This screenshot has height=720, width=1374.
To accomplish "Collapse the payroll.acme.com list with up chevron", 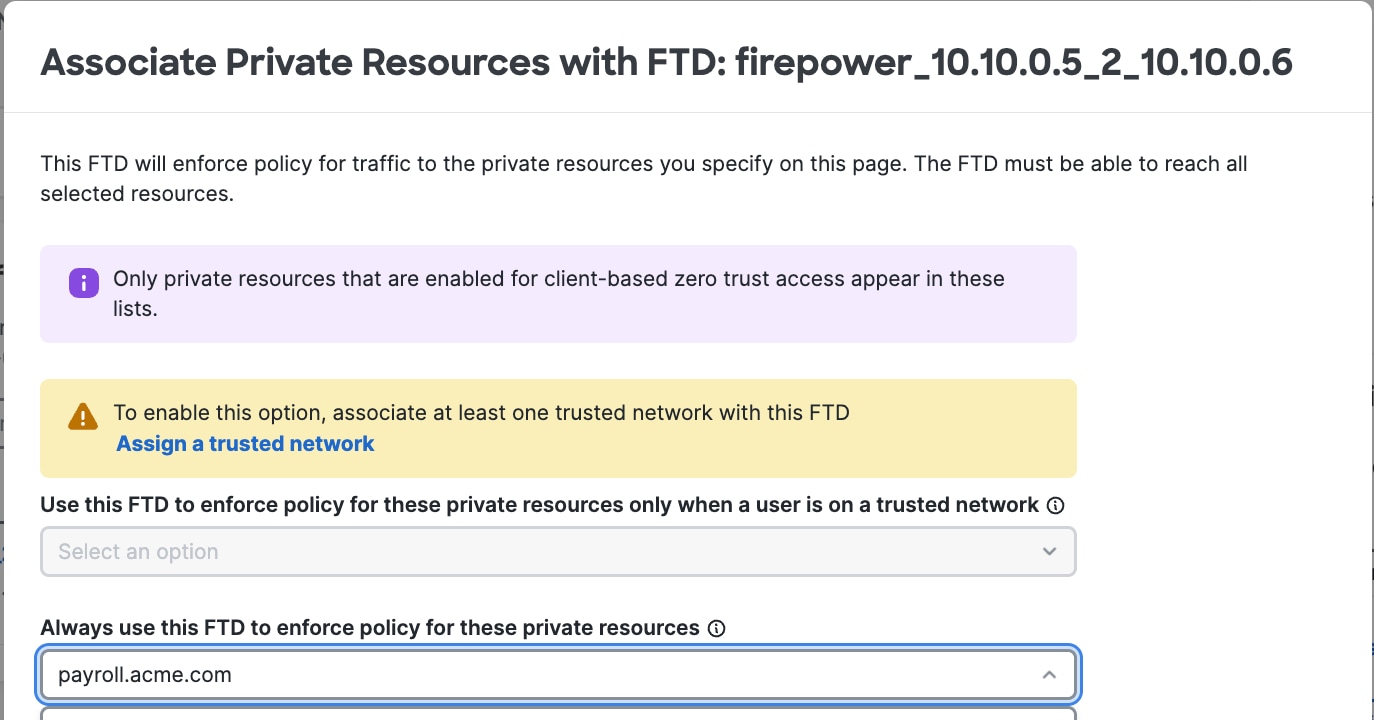I will pyautogui.click(x=1049, y=675).
